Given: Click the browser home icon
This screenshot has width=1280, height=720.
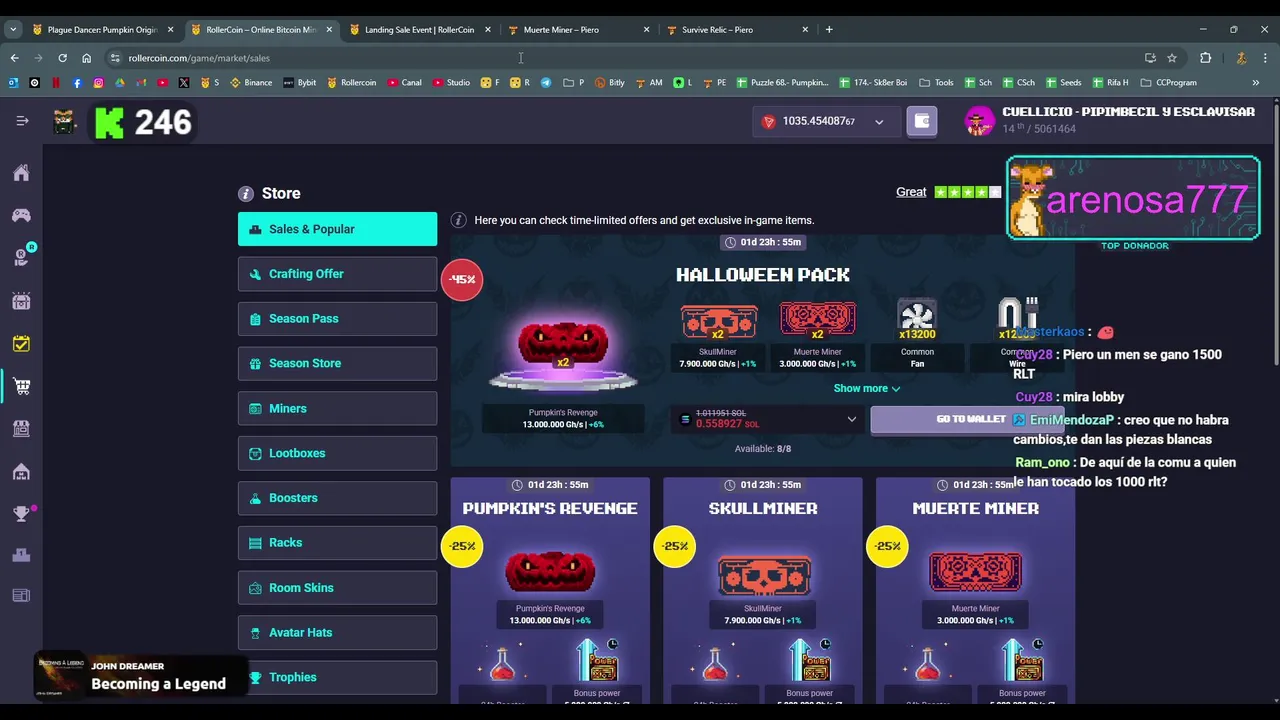Looking at the screenshot, I should pos(86,58).
